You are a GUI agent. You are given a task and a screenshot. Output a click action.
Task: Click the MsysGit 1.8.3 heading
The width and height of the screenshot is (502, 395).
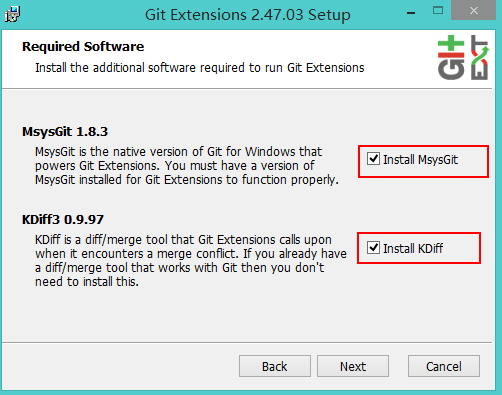tap(65, 132)
